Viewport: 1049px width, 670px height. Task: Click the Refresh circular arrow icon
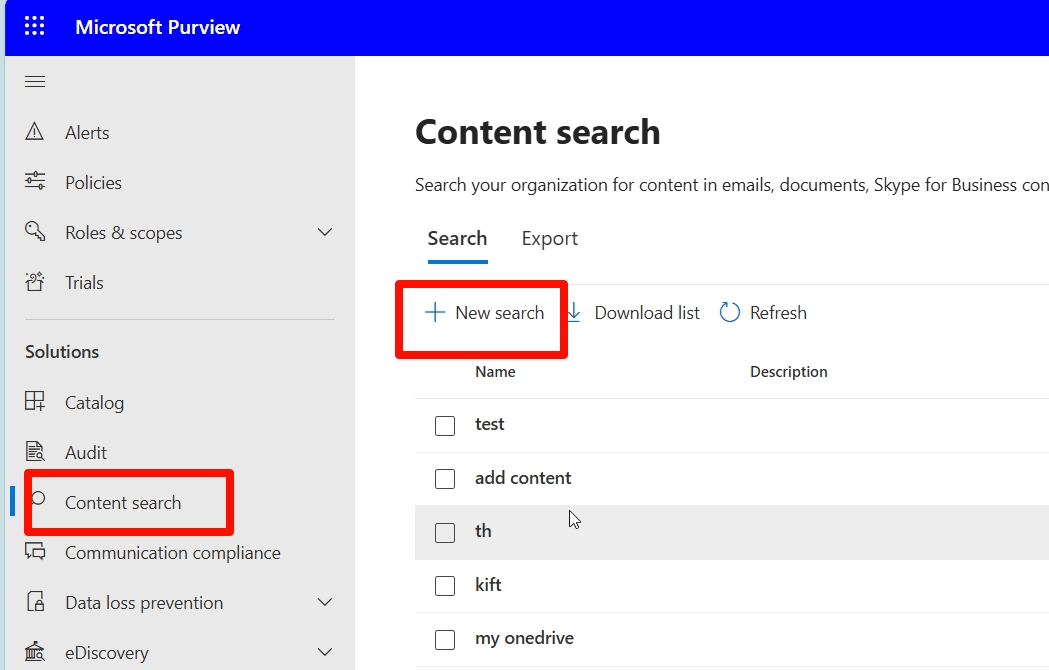[729, 313]
